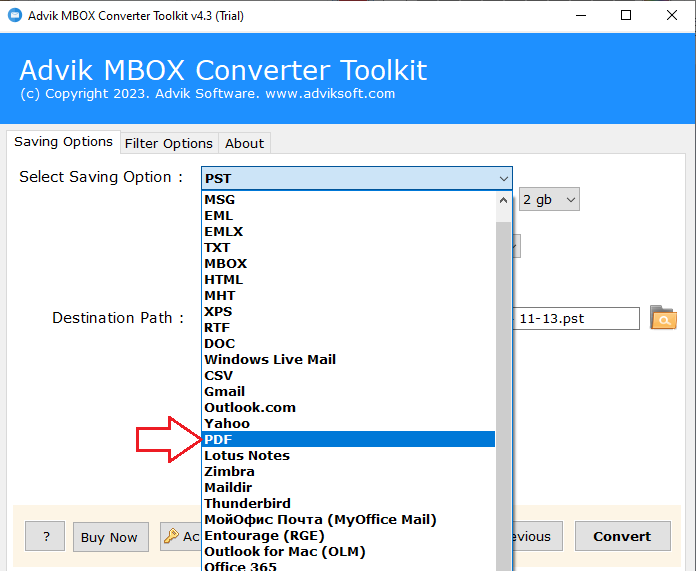Select Thunderbird in the saving options
Image resolution: width=696 pixels, height=571 pixels.
pyautogui.click(x=348, y=504)
